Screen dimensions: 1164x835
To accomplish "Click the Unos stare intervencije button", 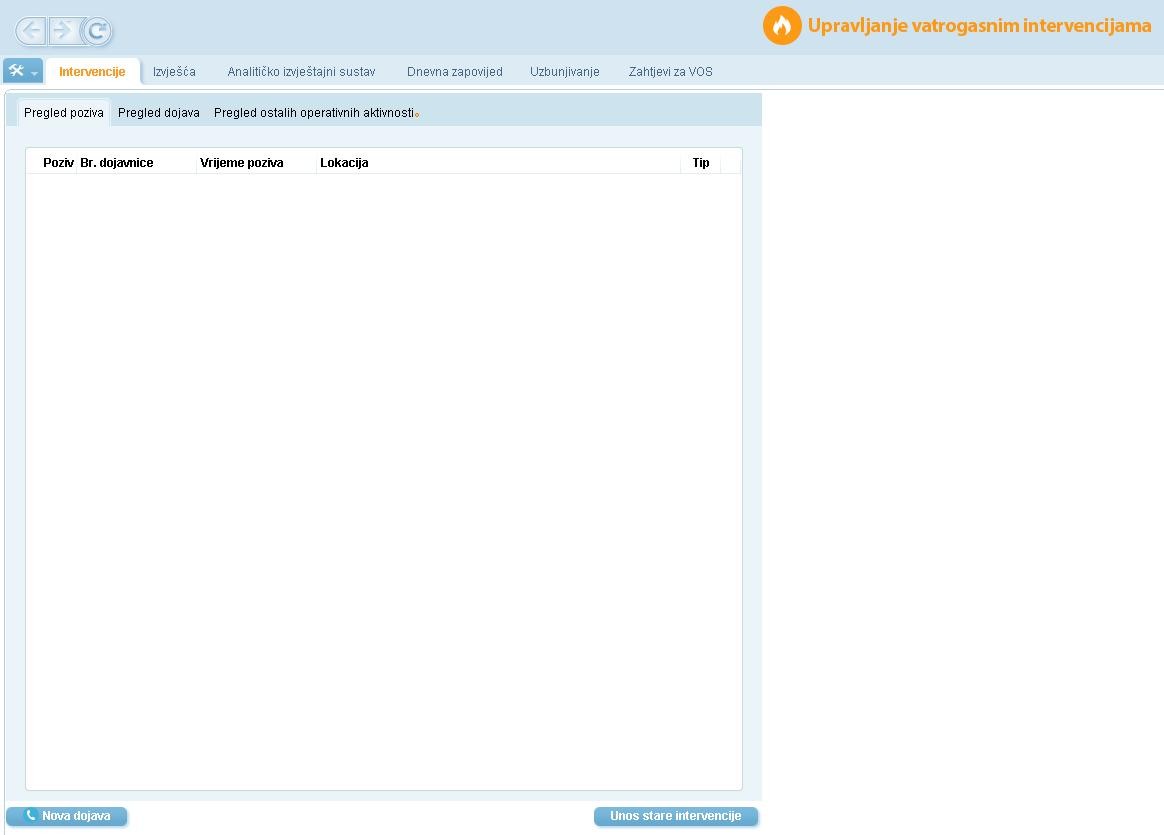I will point(675,816).
